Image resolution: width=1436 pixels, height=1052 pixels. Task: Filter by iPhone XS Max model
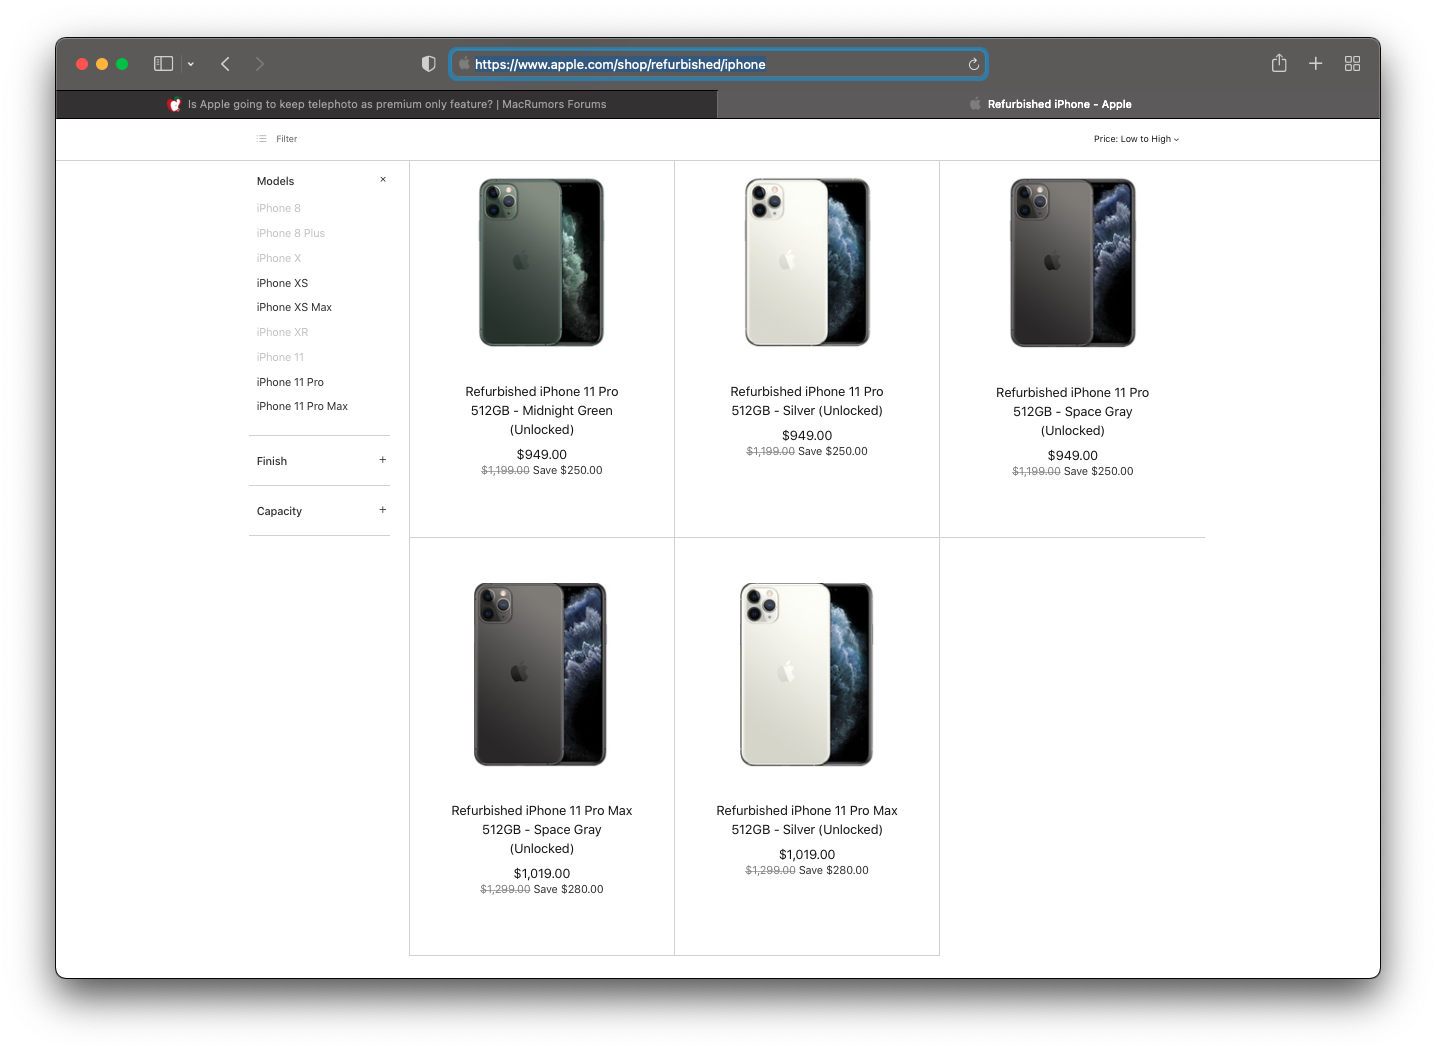tap(294, 307)
